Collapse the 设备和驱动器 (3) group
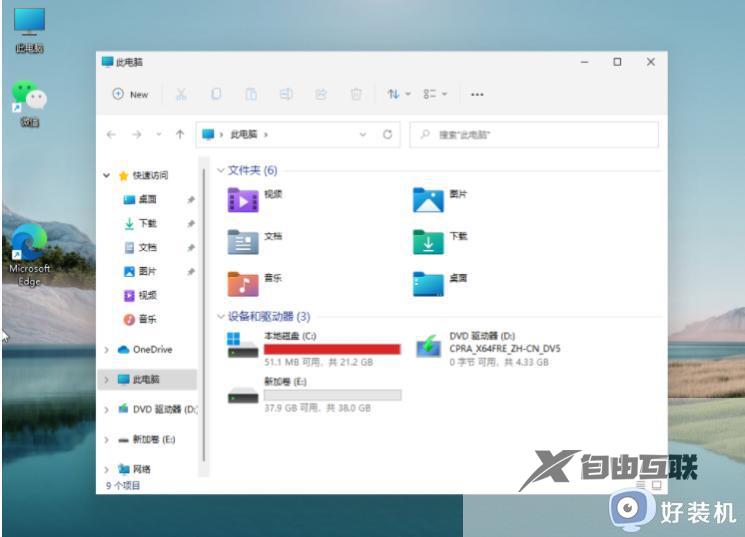Image resolution: width=745 pixels, height=537 pixels. [x=220, y=316]
